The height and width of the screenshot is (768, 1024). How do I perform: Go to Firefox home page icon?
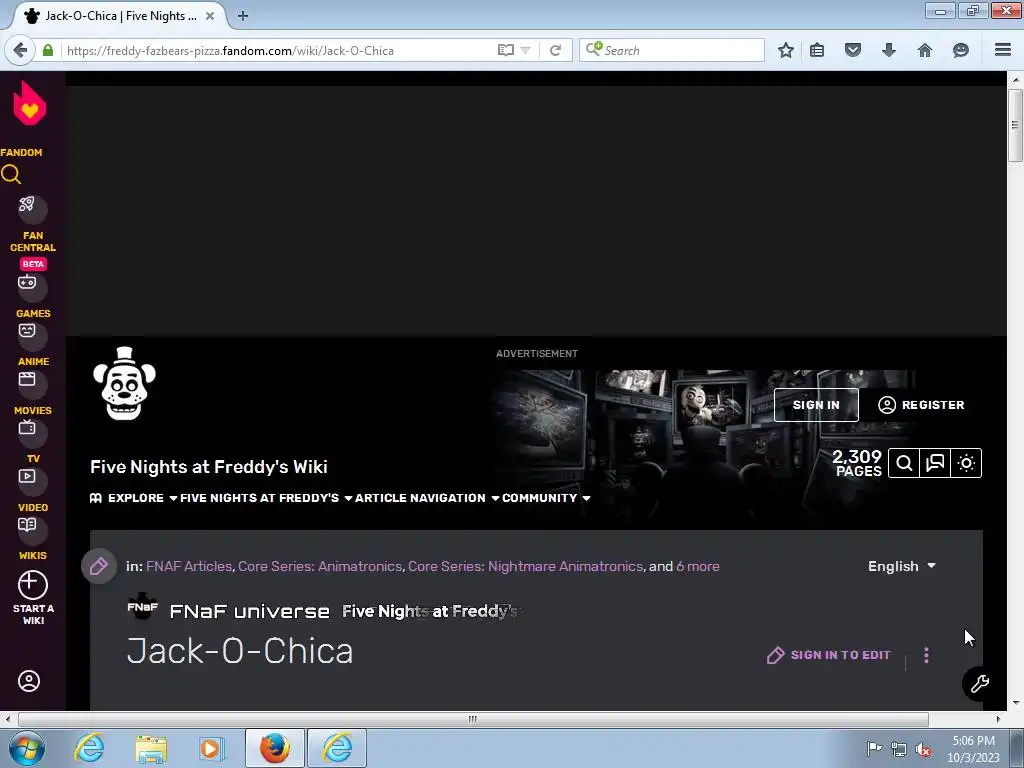[925, 50]
